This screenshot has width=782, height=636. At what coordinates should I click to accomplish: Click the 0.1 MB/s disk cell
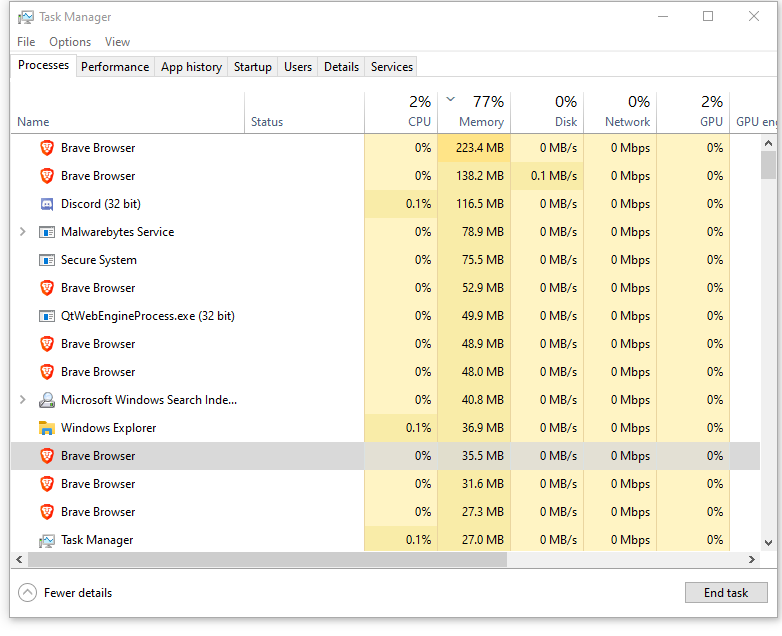[x=547, y=176]
